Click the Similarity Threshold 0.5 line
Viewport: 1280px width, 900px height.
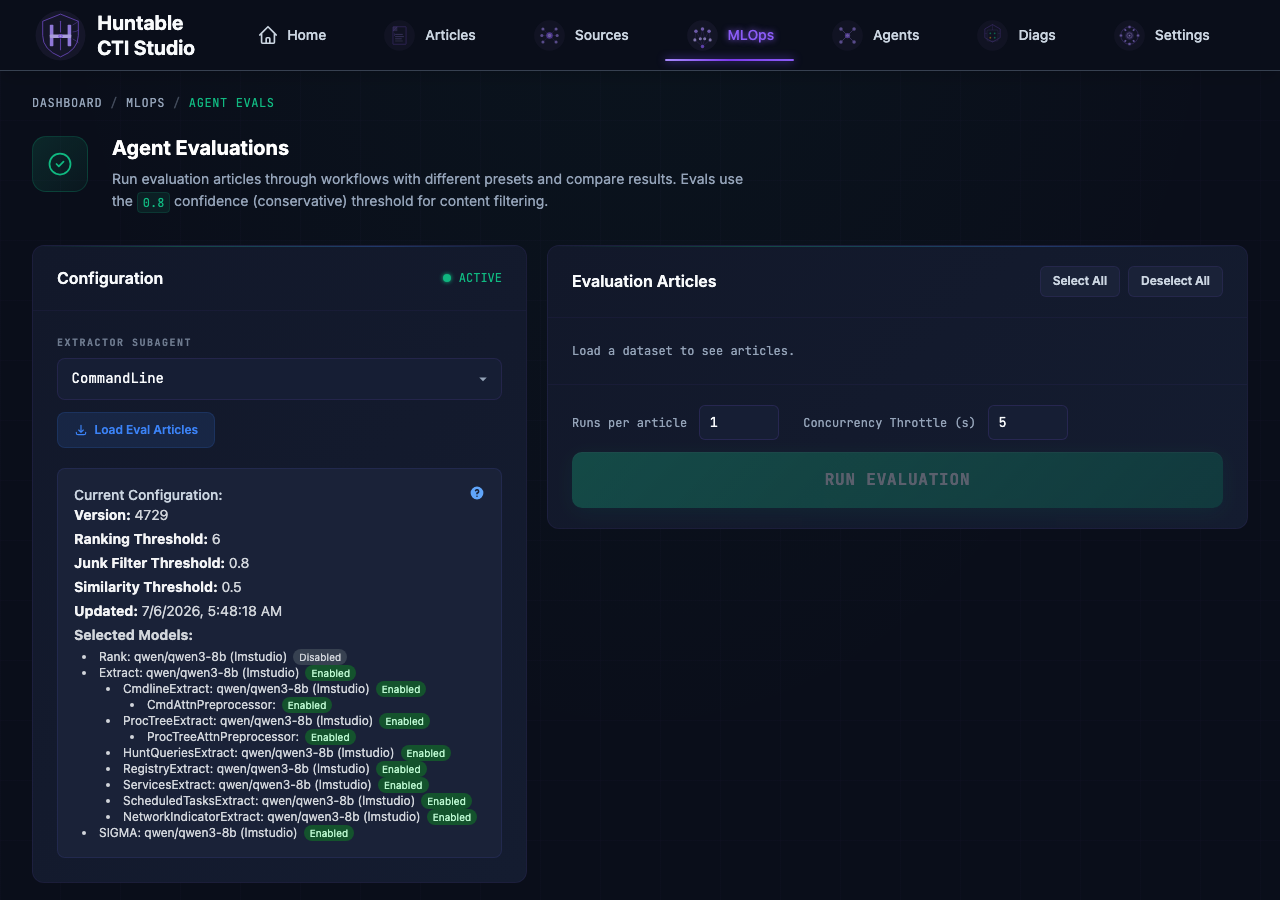click(158, 587)
